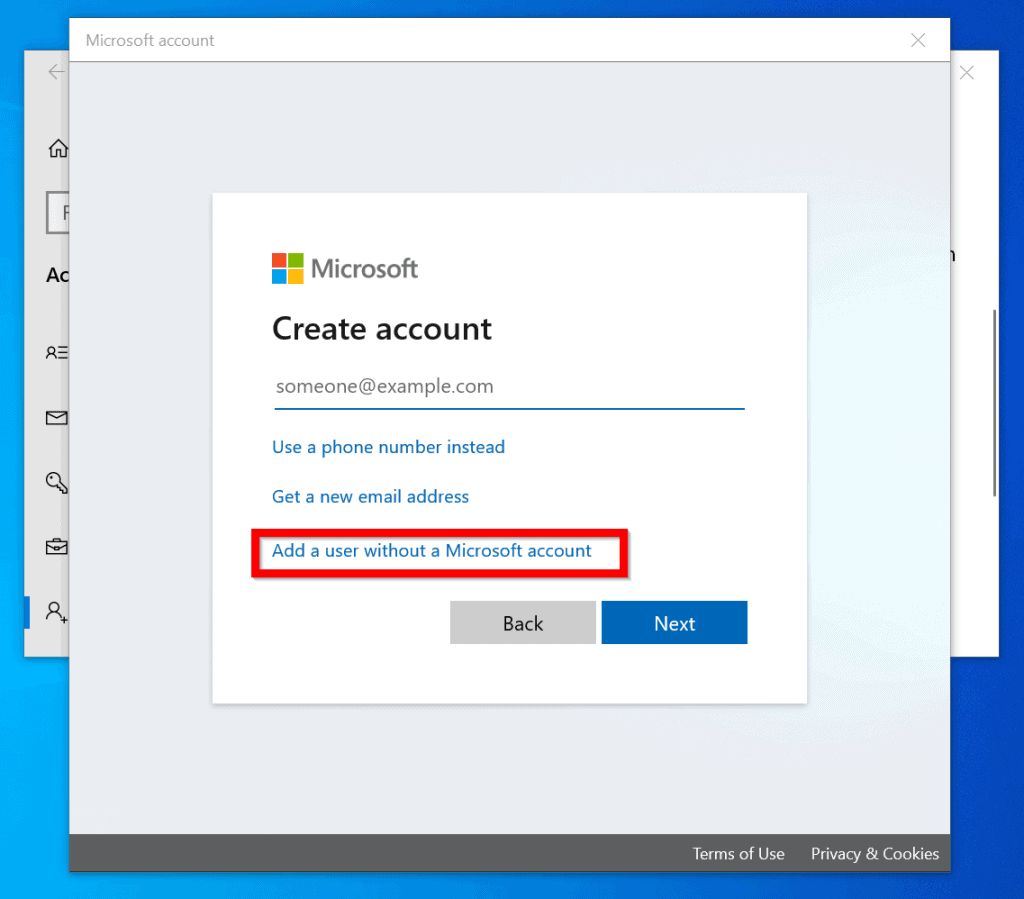Choose Use a phone number instead
Viewport: 1024px width, 899px height.
click(389, 447)
